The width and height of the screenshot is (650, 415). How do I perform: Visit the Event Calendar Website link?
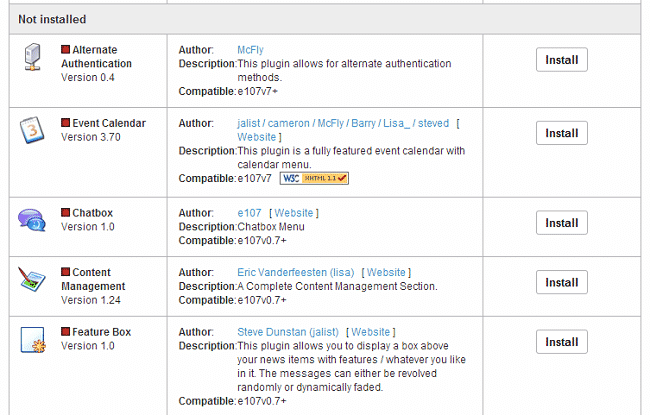click(258, 137)
